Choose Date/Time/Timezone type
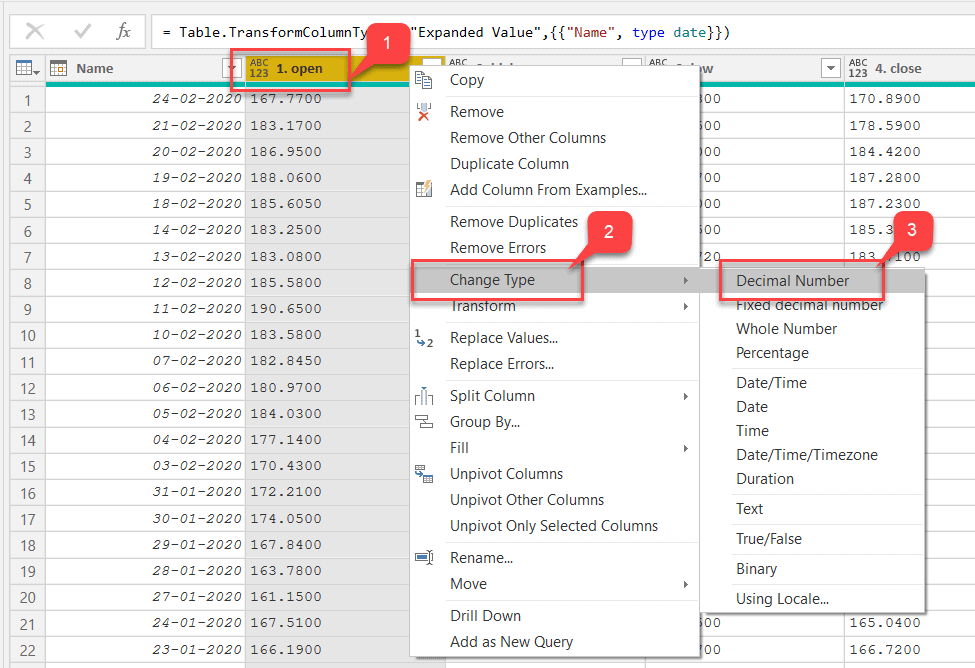The image size is (975, 668). coord(806,455)
